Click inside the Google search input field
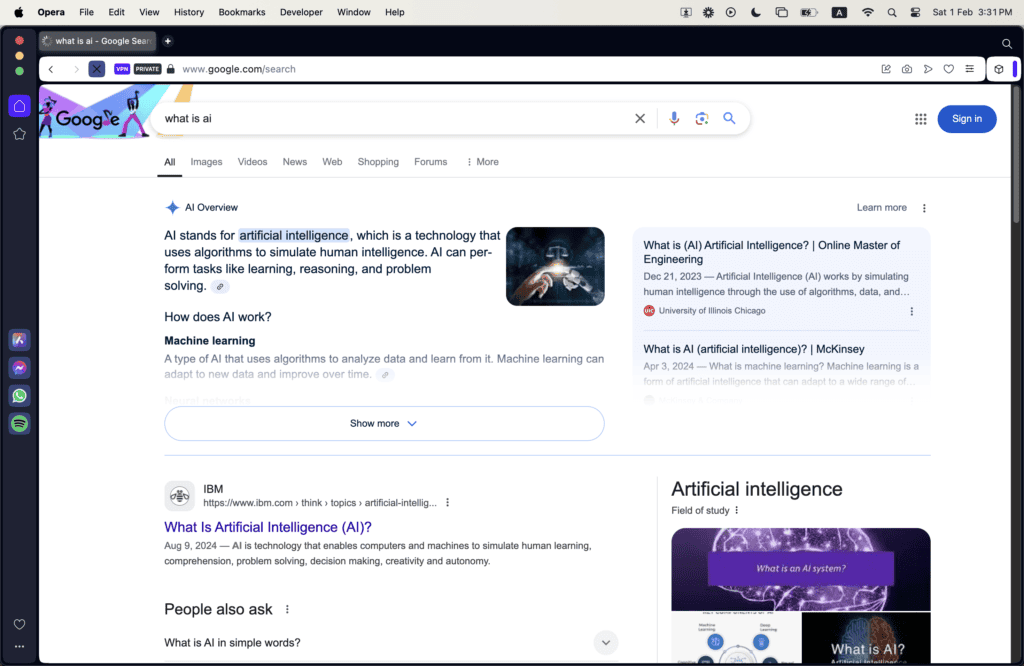This screenshot has width=1024, height=666. click(390, 118)
